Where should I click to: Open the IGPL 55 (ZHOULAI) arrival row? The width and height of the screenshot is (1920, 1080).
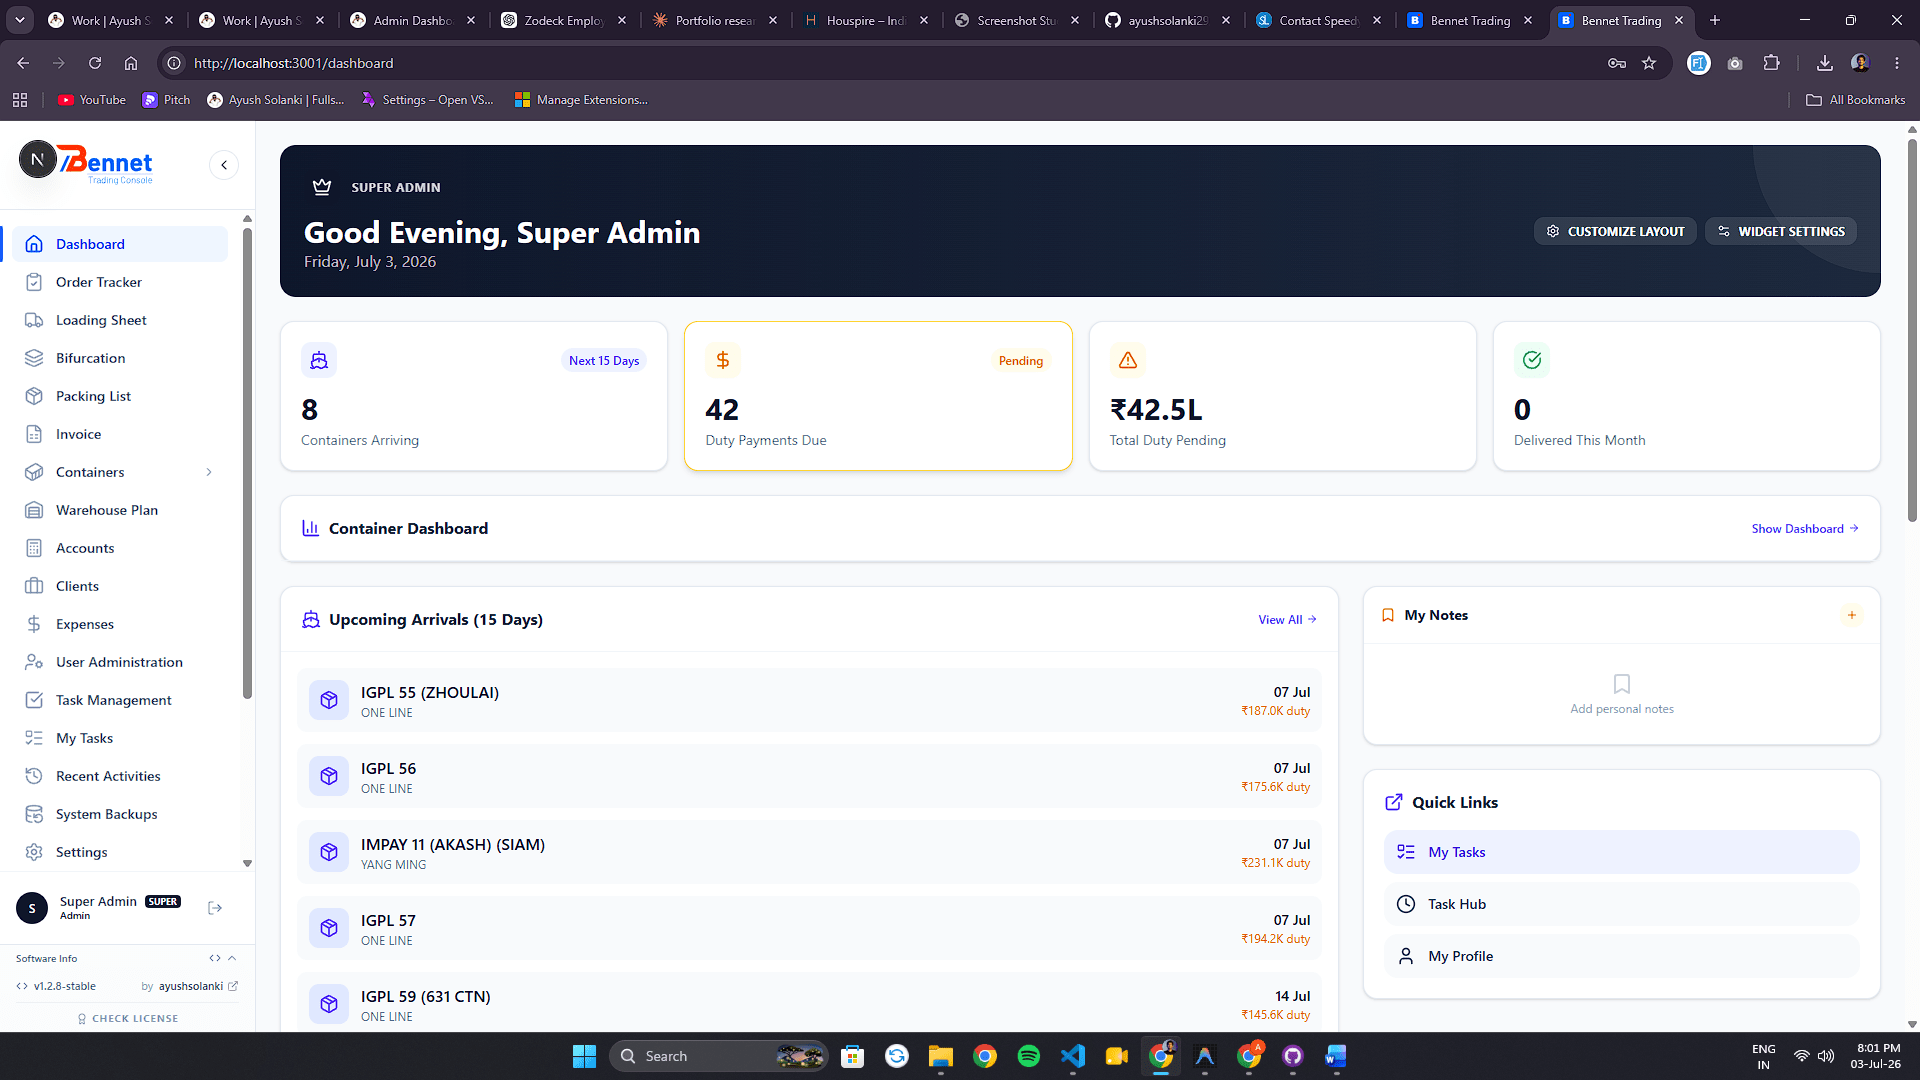[809, 700]
